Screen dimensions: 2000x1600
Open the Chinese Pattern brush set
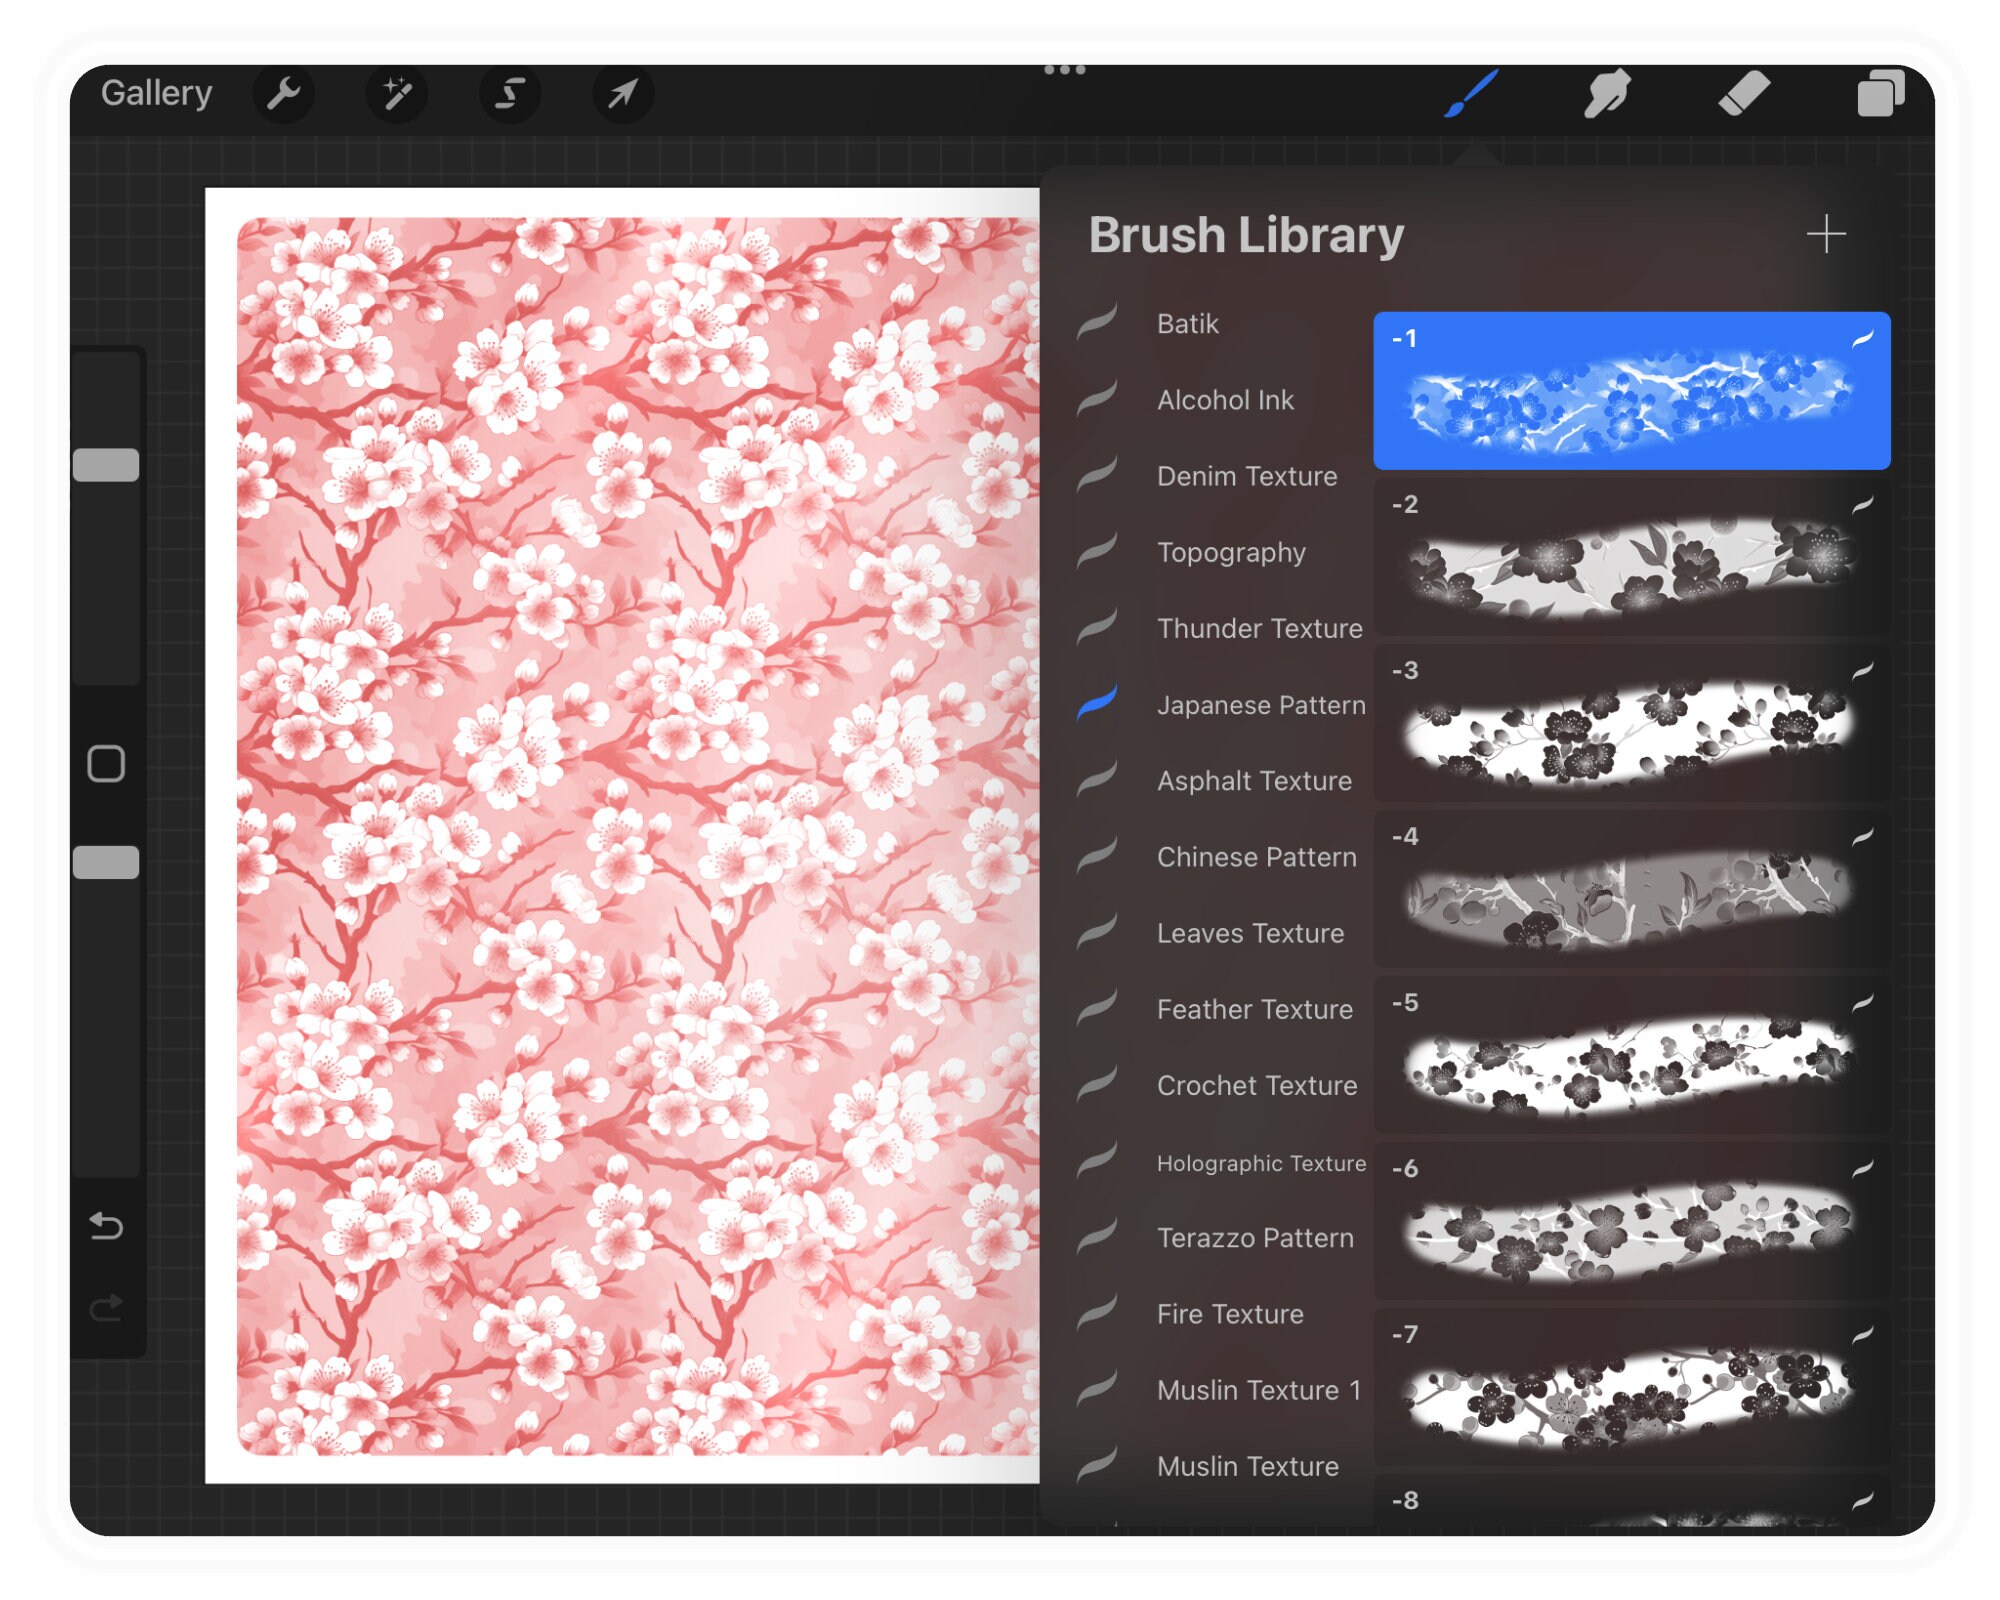point(1256,857)
